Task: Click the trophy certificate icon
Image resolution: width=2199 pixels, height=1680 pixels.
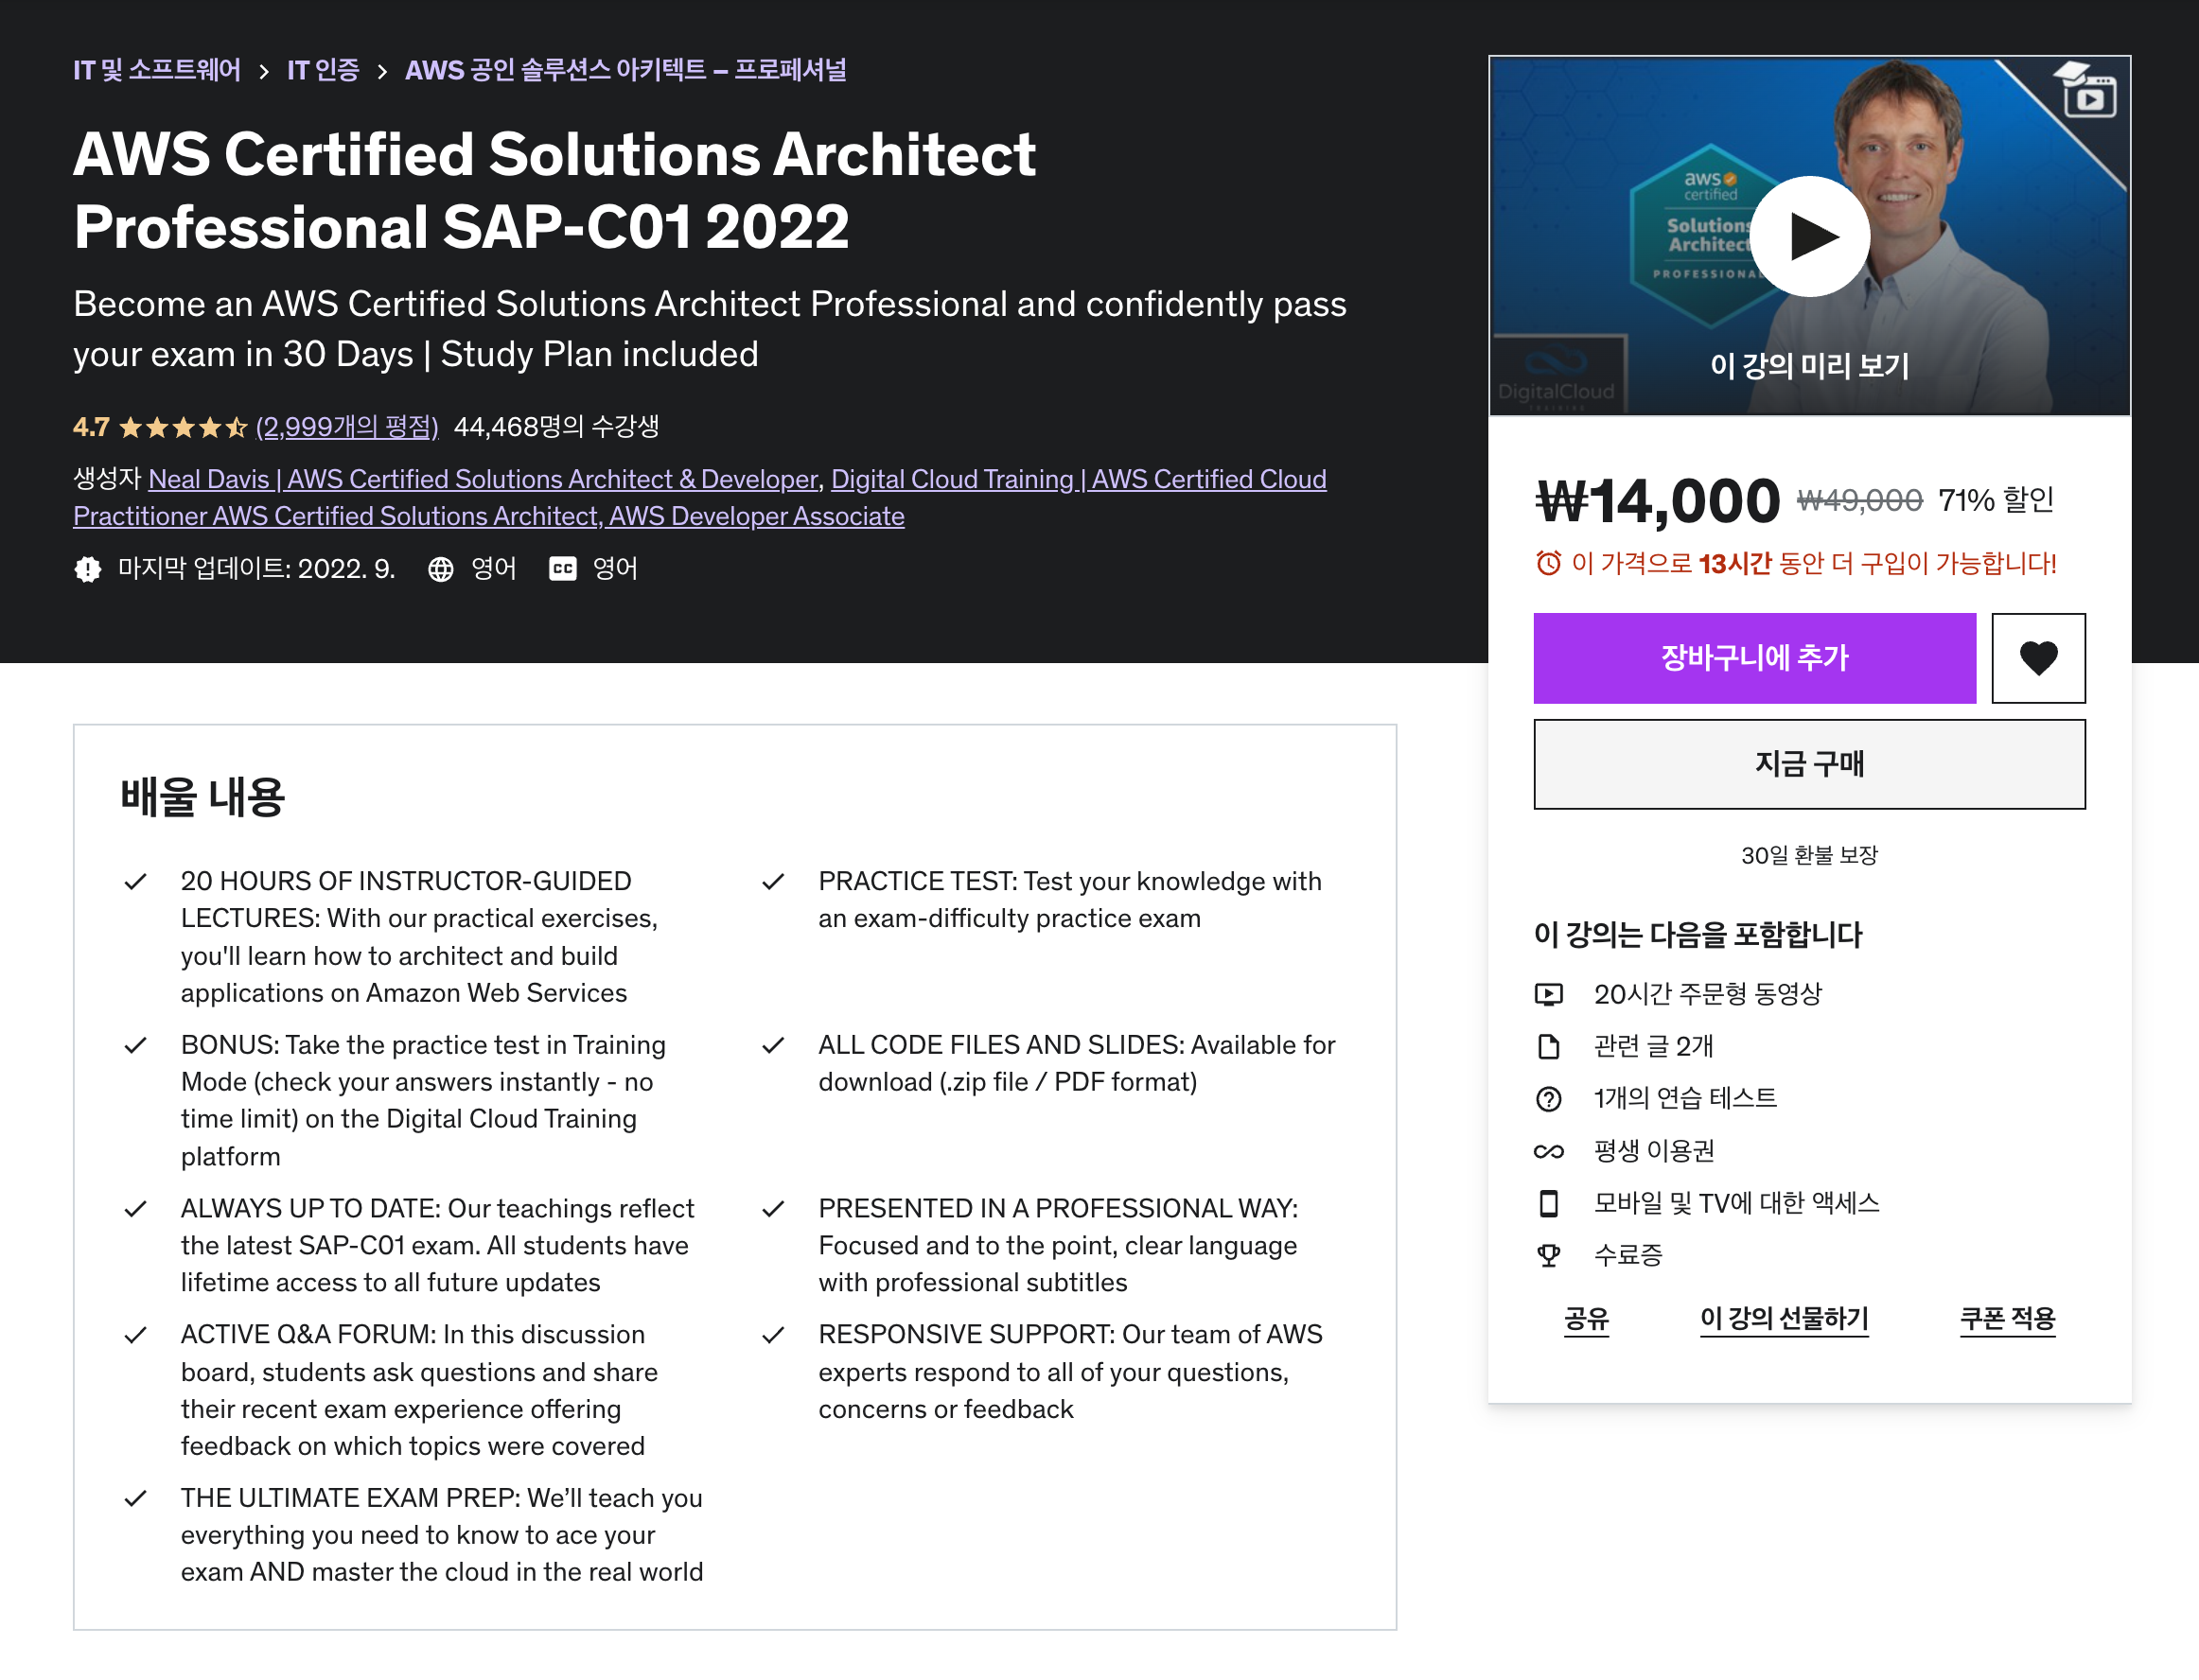Action: [x=1547, y=1255]
